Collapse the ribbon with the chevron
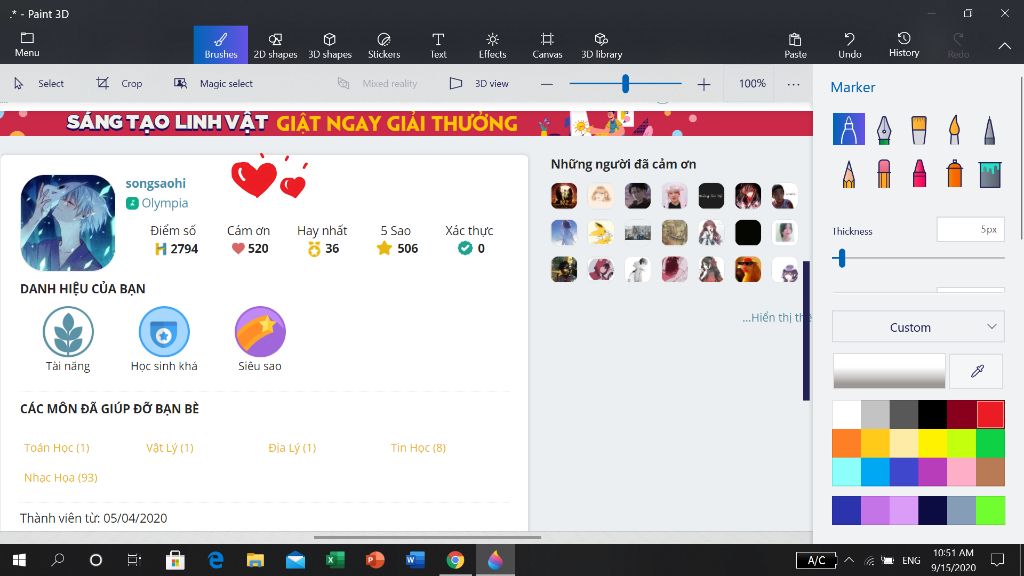Image resolution: width=1024 pixels, height=576 pixels. pos(1004,46)
